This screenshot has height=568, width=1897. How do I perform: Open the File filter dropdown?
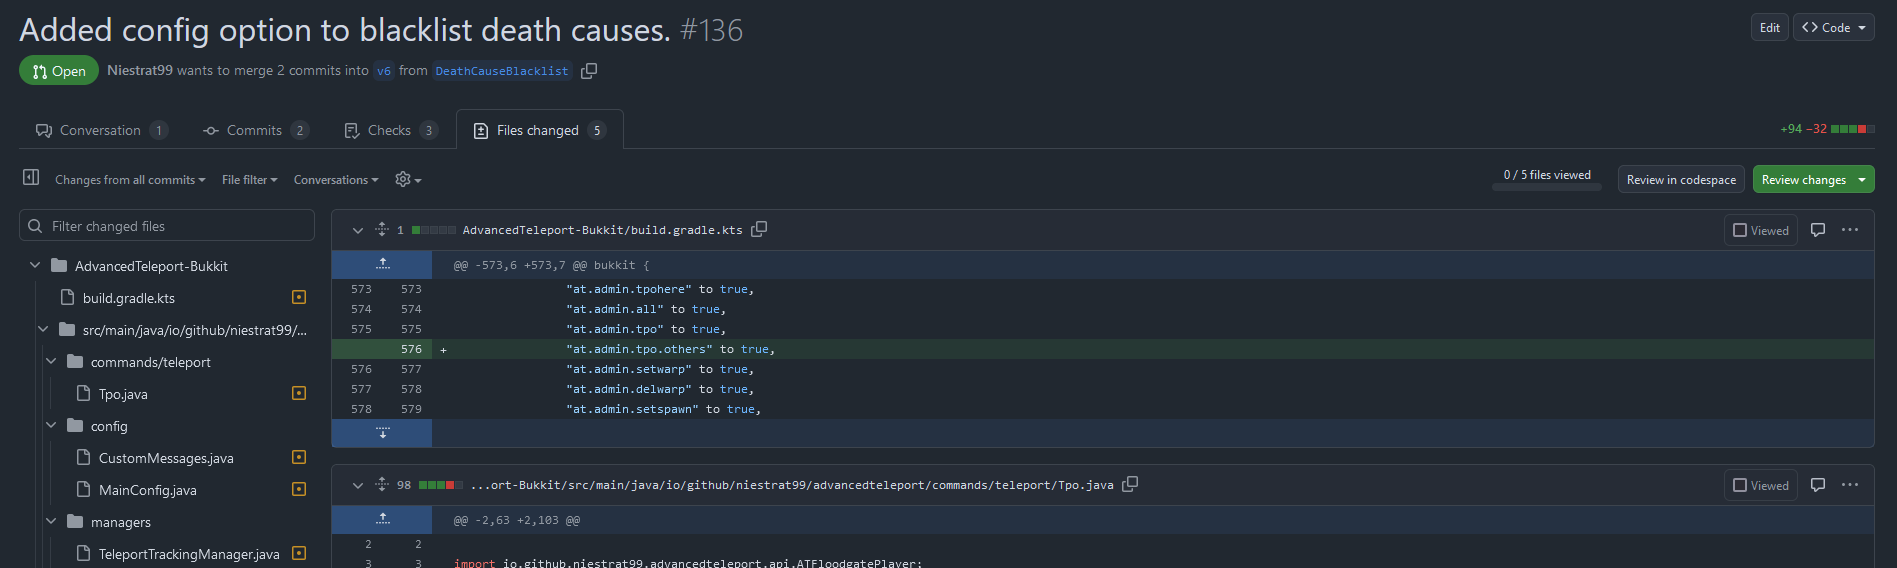(250, 180)
